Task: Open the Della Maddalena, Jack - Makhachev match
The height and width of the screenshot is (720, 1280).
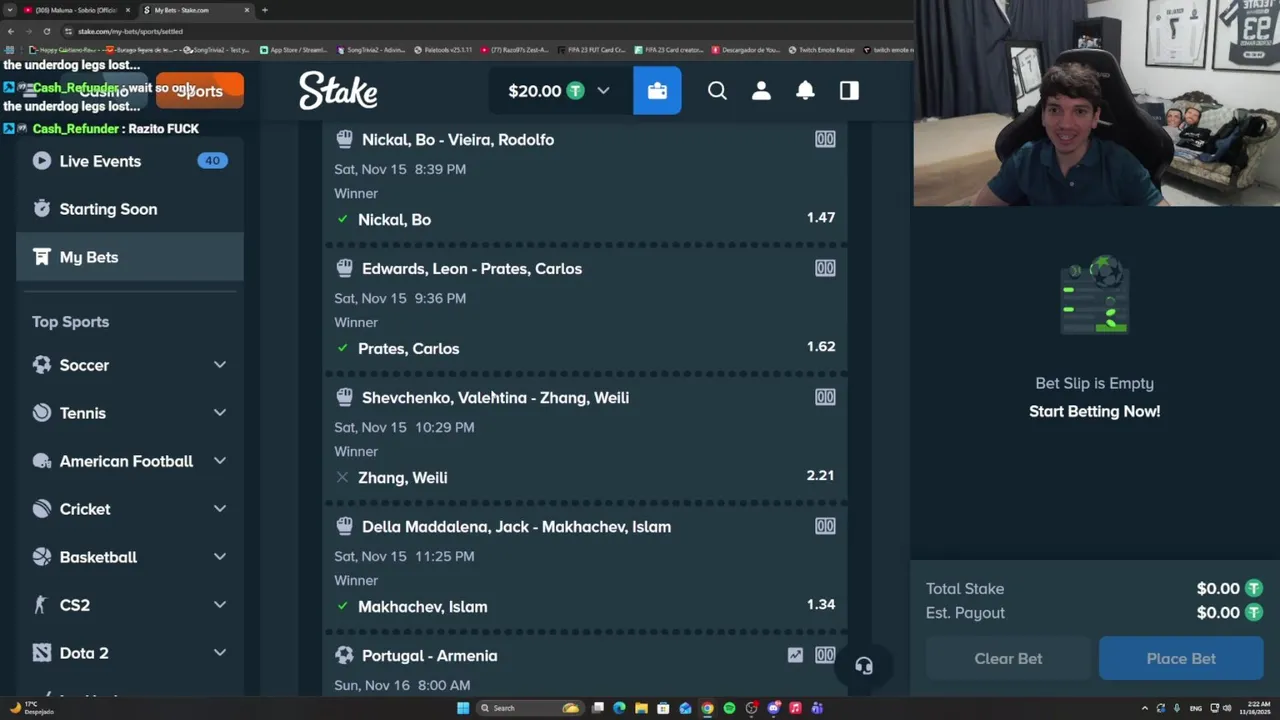Action: click(x=516, y=527)
